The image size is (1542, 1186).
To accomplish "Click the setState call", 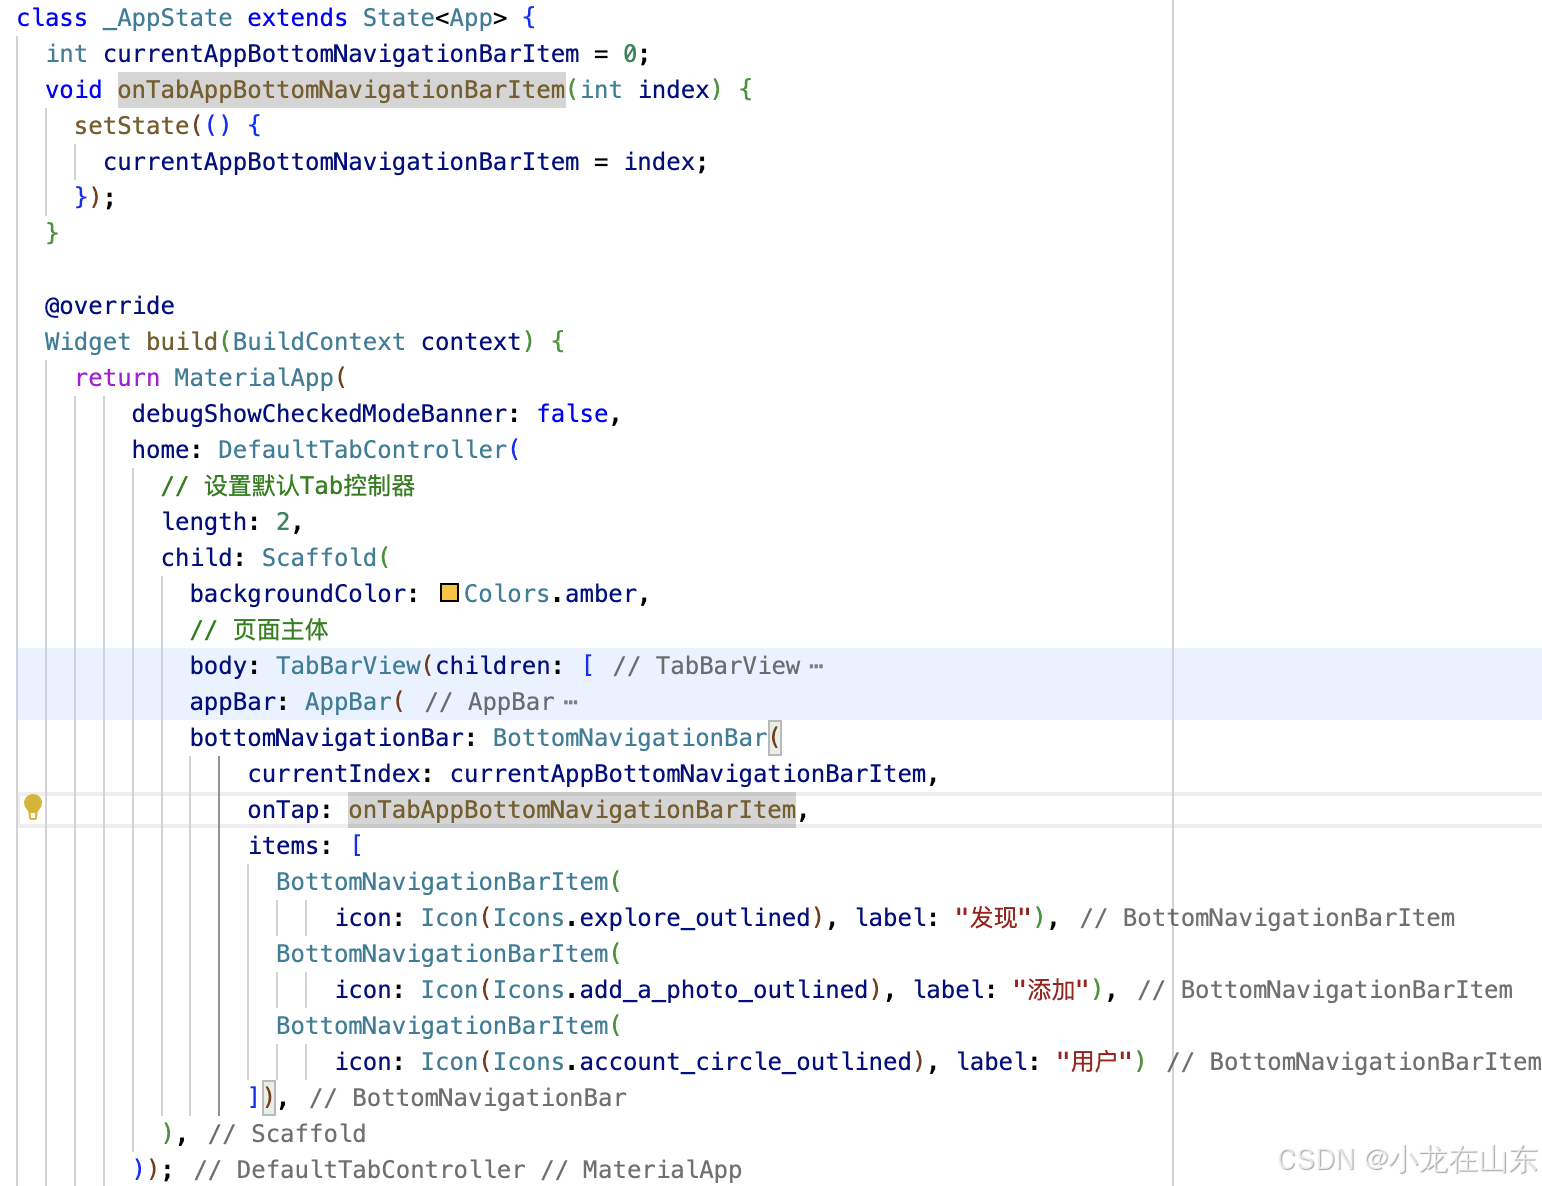I will pyautogui.click(x=131, y=126).
